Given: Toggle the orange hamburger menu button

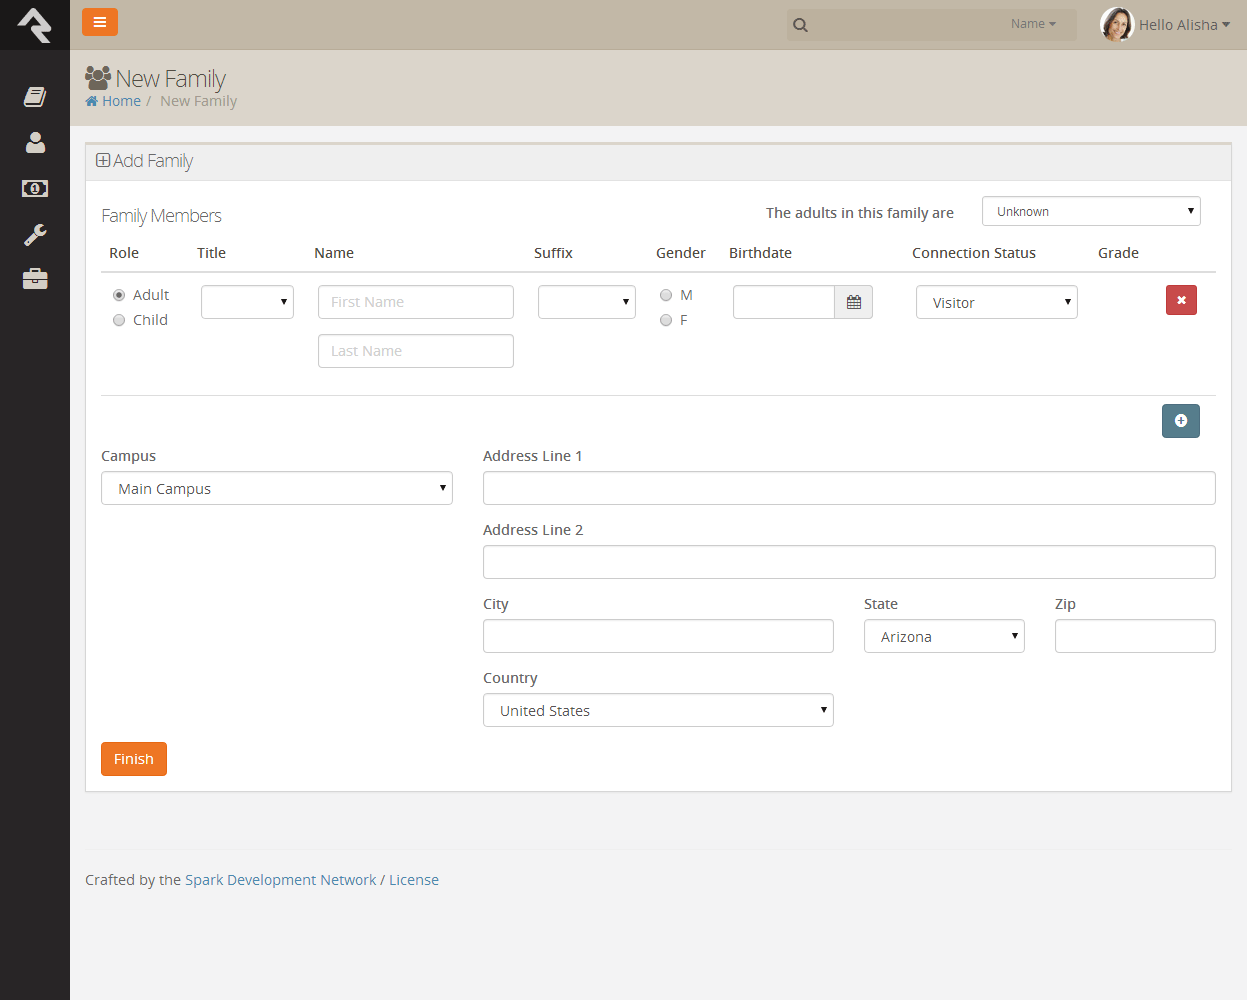Looking at the screenshot, I should 100,22.
